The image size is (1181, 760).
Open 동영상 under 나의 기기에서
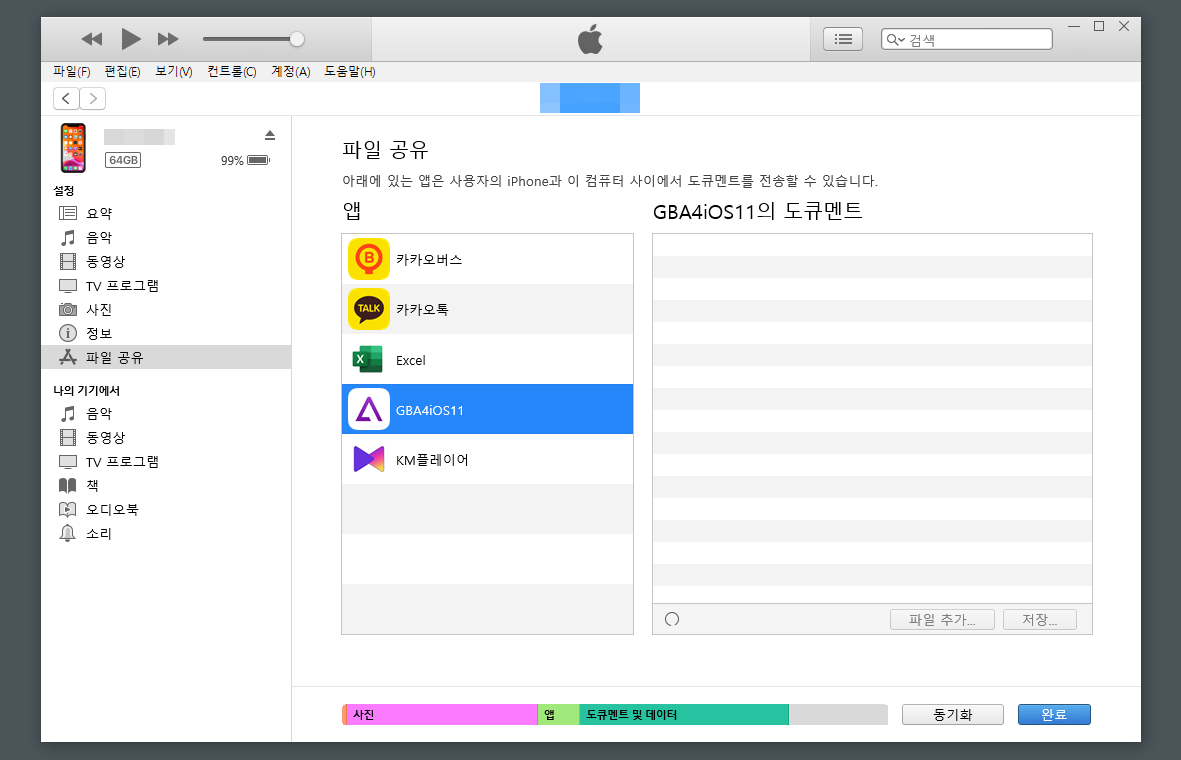click(166, 438)
